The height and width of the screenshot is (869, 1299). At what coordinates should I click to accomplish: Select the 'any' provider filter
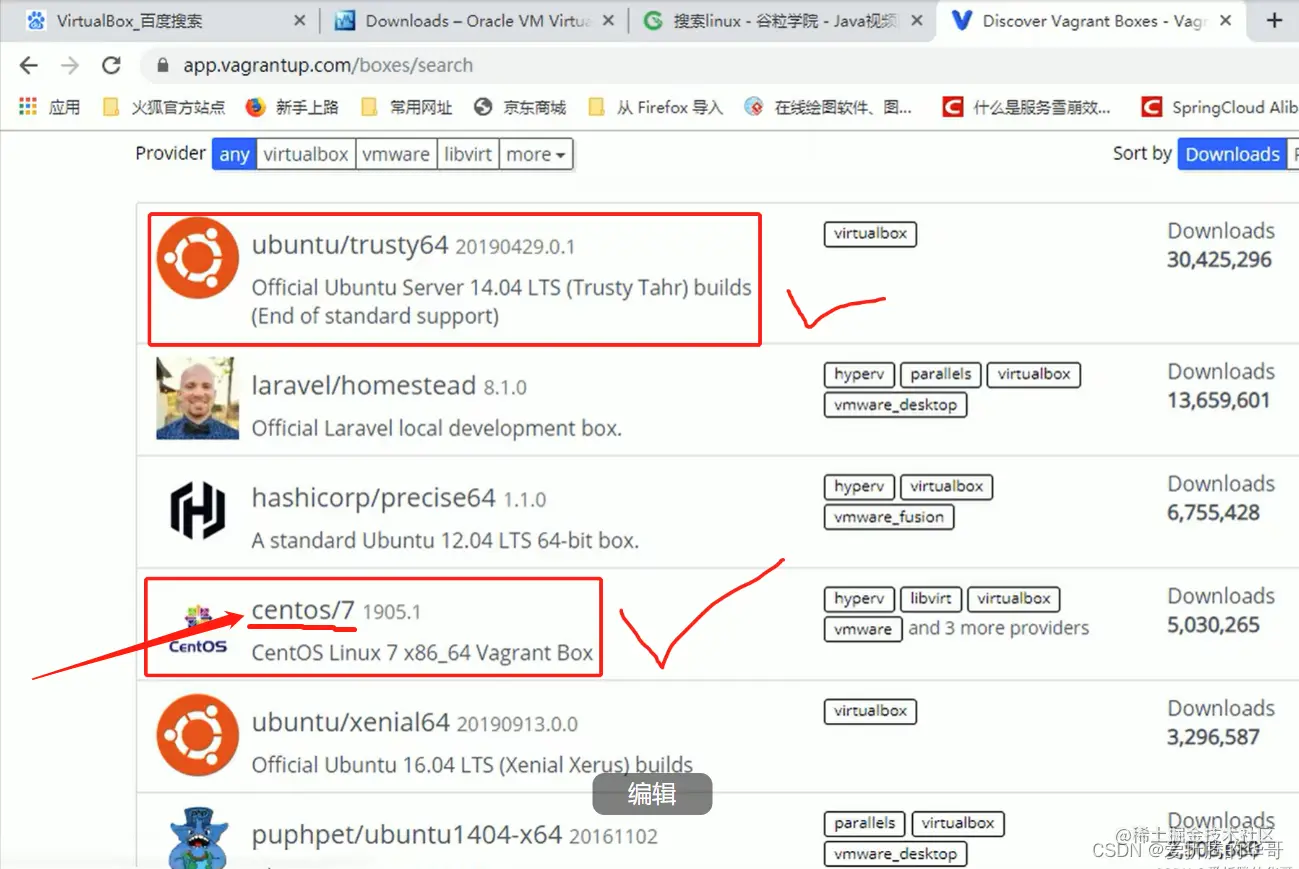[234, 154]
